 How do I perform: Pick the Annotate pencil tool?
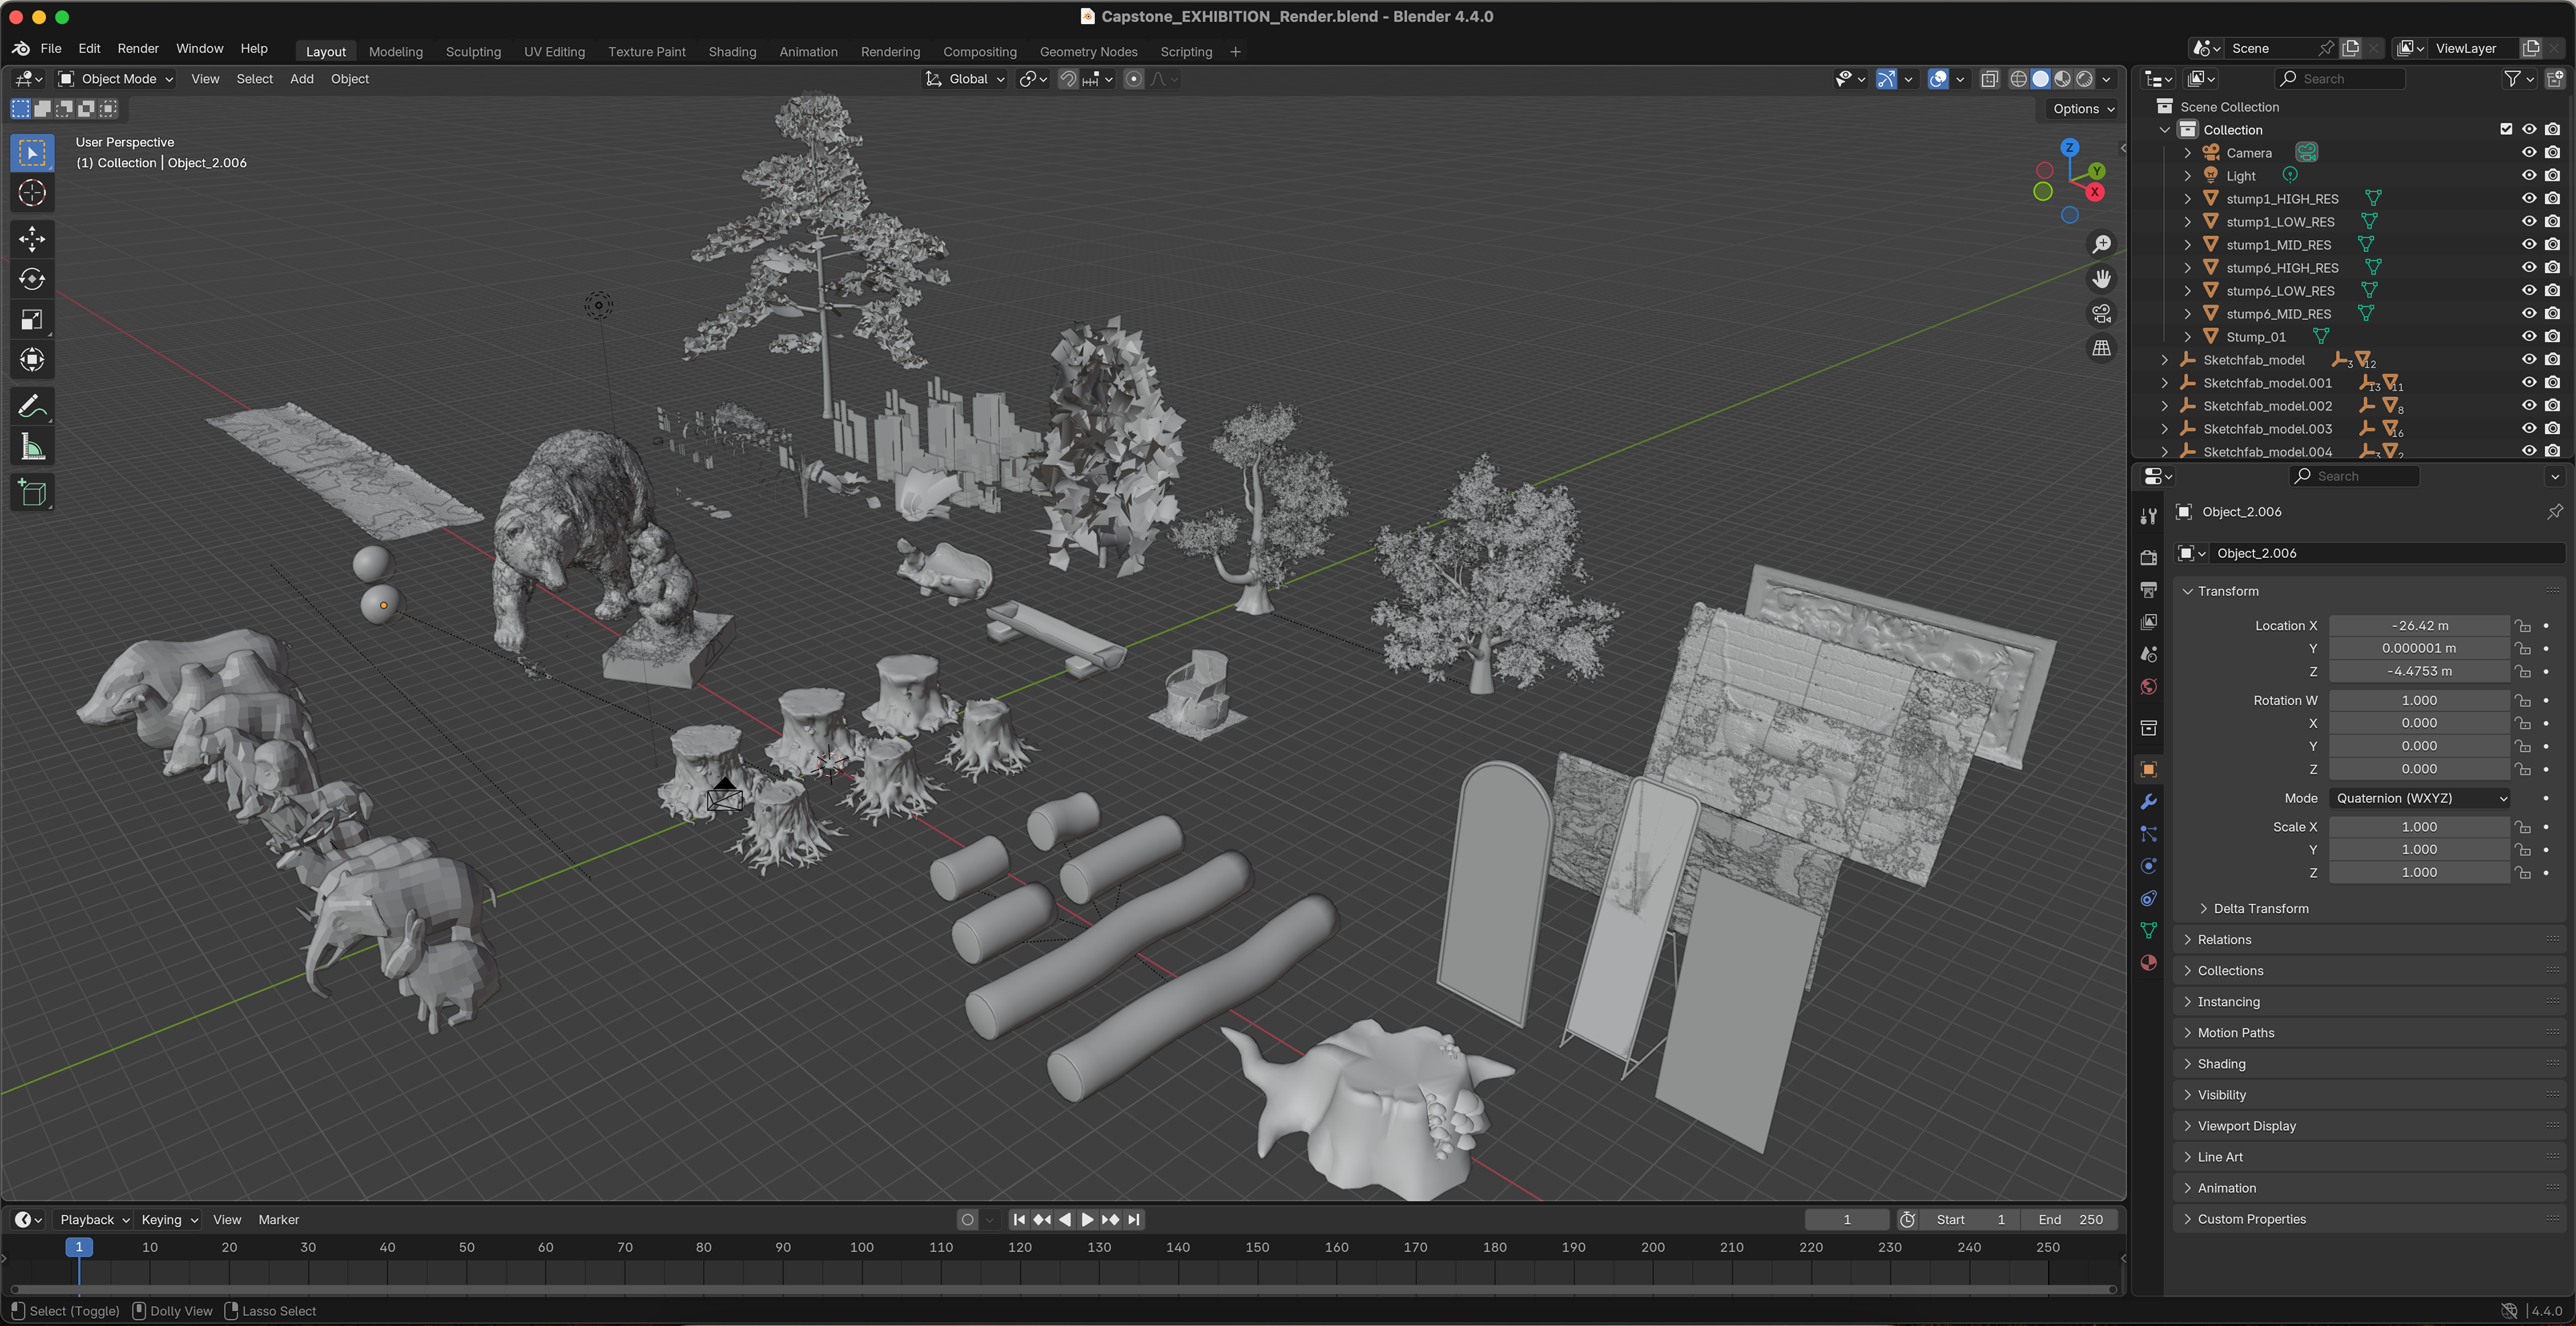[x=32, y=406]
